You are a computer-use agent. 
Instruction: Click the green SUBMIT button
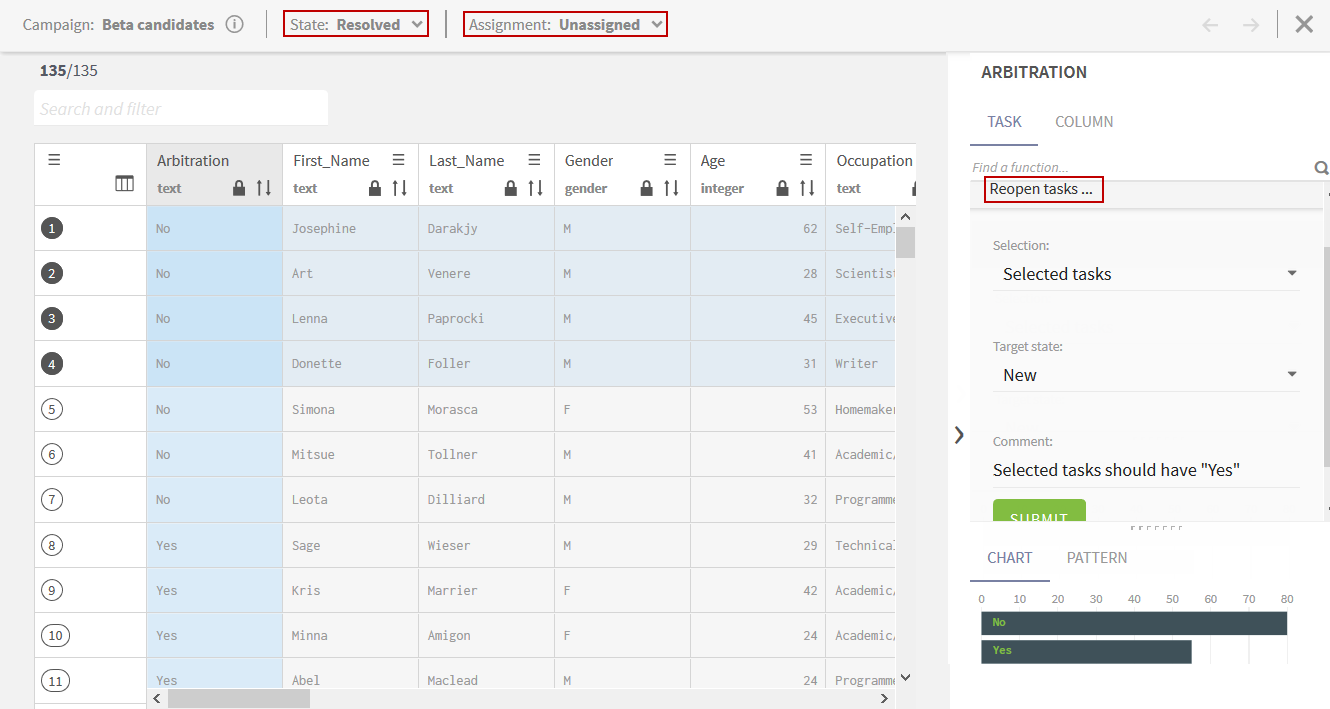1039,512
